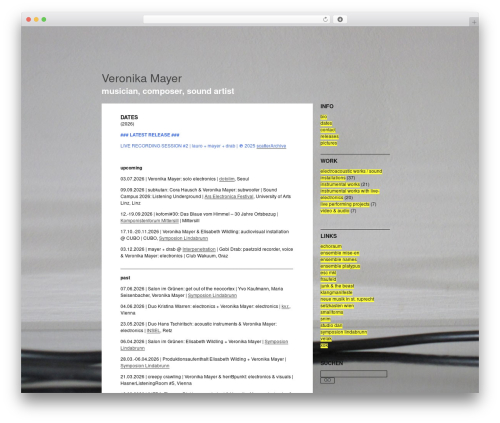Viewport: 500px width, 423px height.
Task: Open the ### LATEST RELEASE ### link
Action: 150,135
